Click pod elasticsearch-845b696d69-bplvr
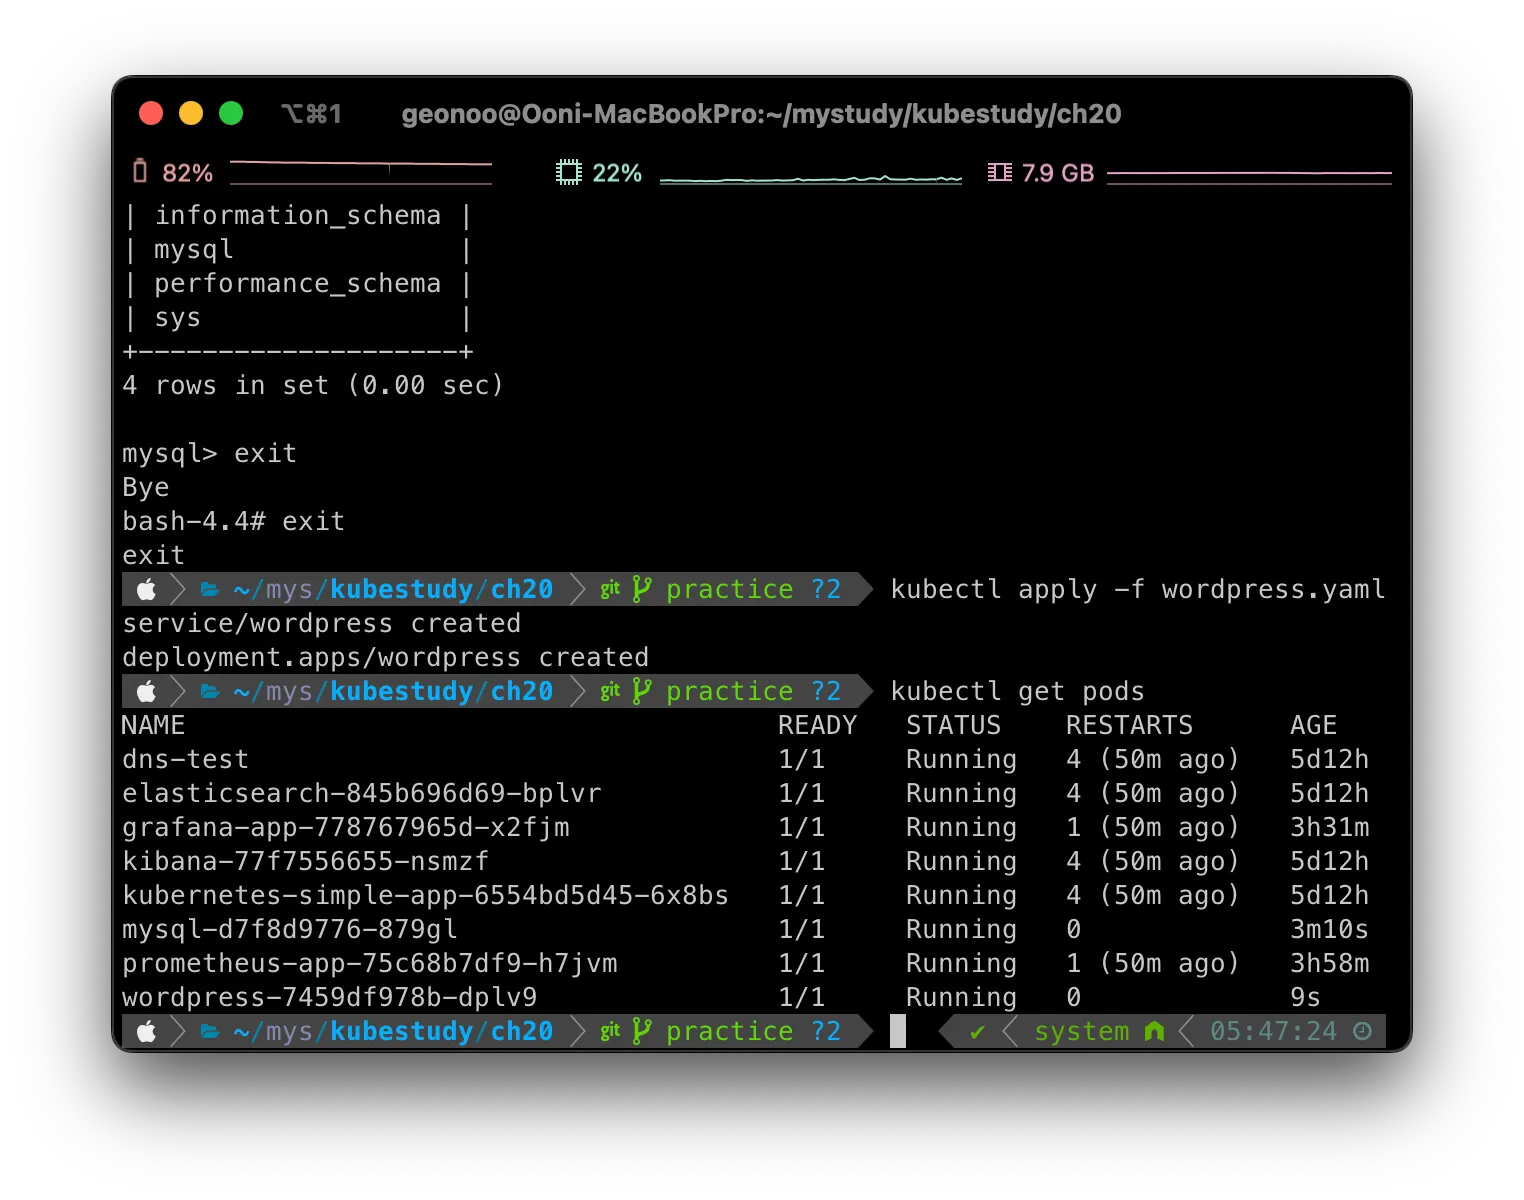1524x1200 pixels. 362,794
